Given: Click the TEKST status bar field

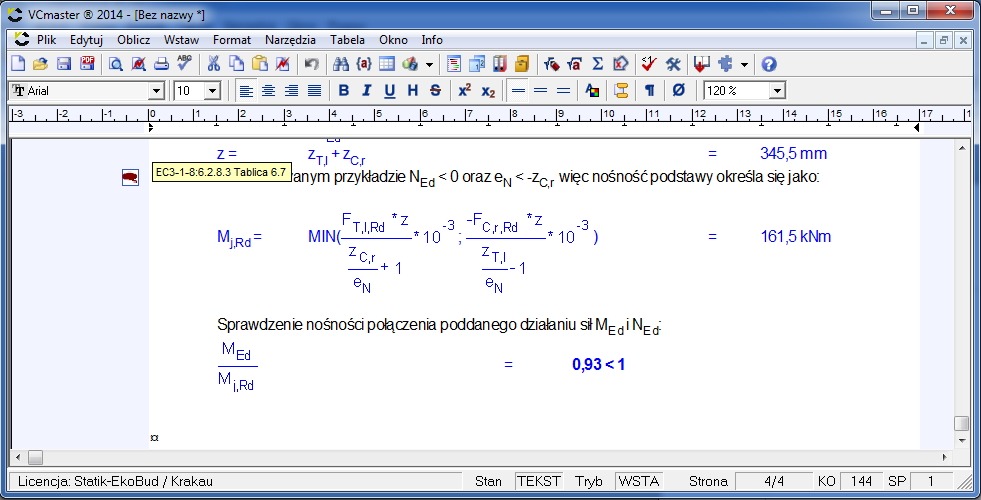Looking at the screenshot, I should point(538,481).
